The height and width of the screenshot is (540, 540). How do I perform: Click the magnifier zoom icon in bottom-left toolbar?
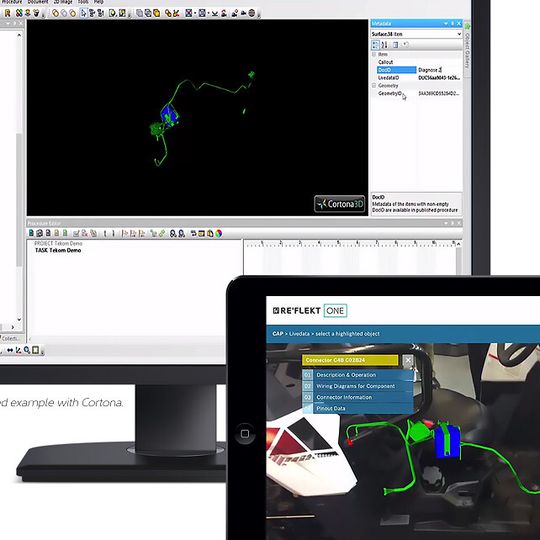tap(27, 350)
